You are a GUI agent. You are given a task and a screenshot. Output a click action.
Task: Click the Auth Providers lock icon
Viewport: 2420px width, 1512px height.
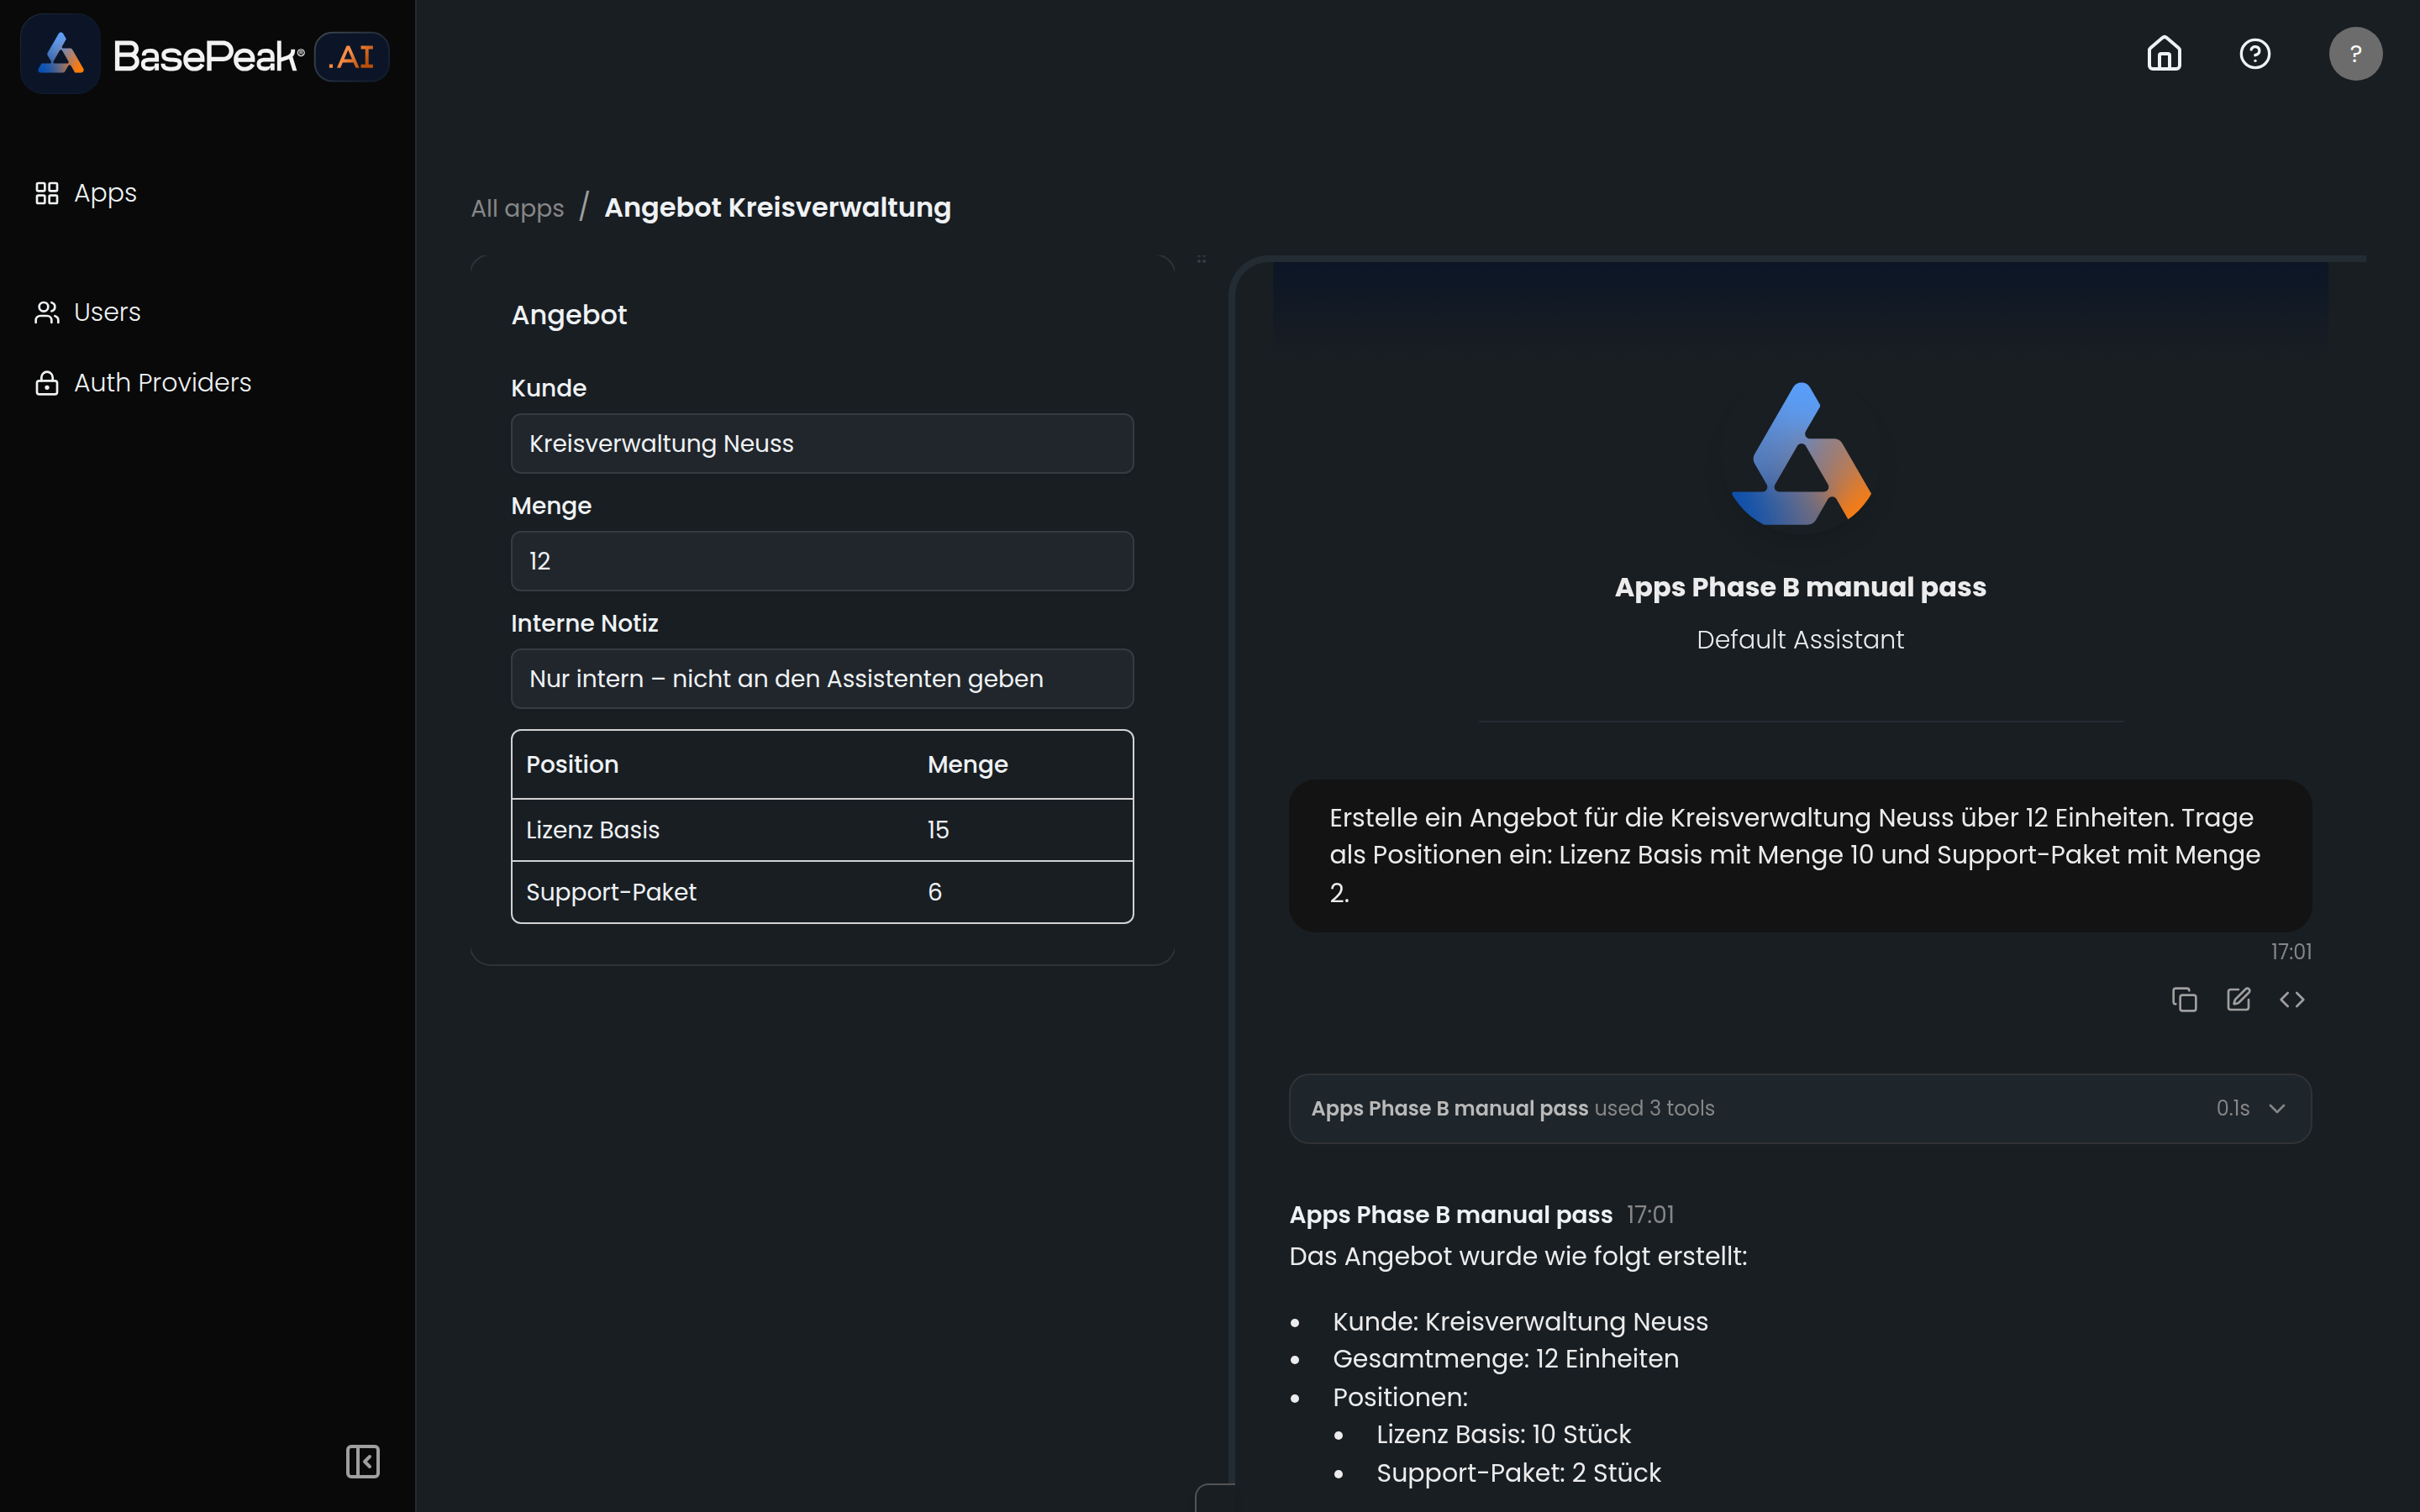coord(47,382)
